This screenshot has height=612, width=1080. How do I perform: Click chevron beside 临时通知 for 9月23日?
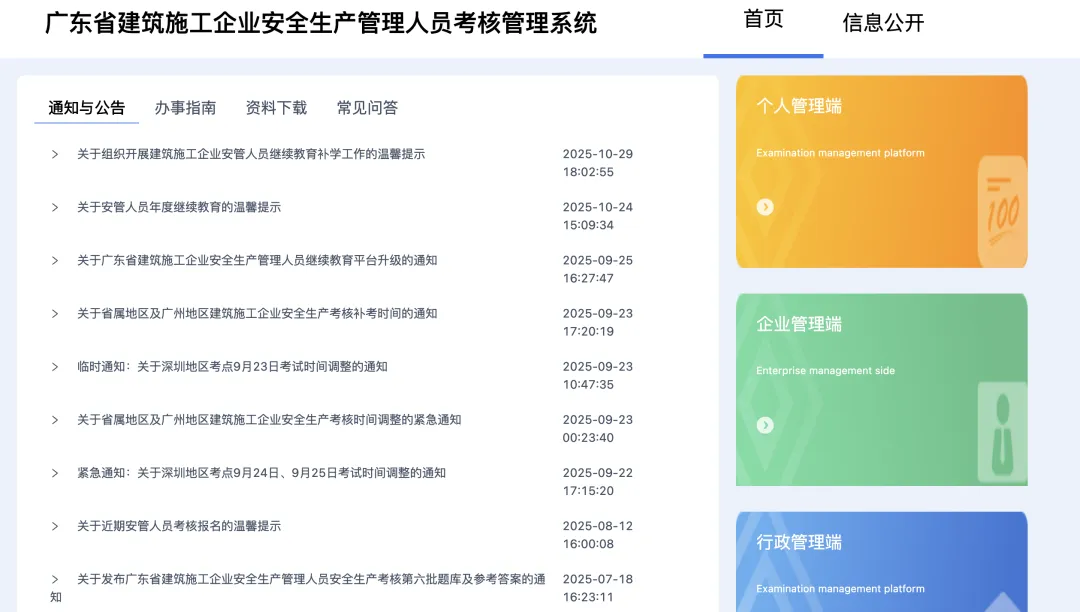pos(55,366)
